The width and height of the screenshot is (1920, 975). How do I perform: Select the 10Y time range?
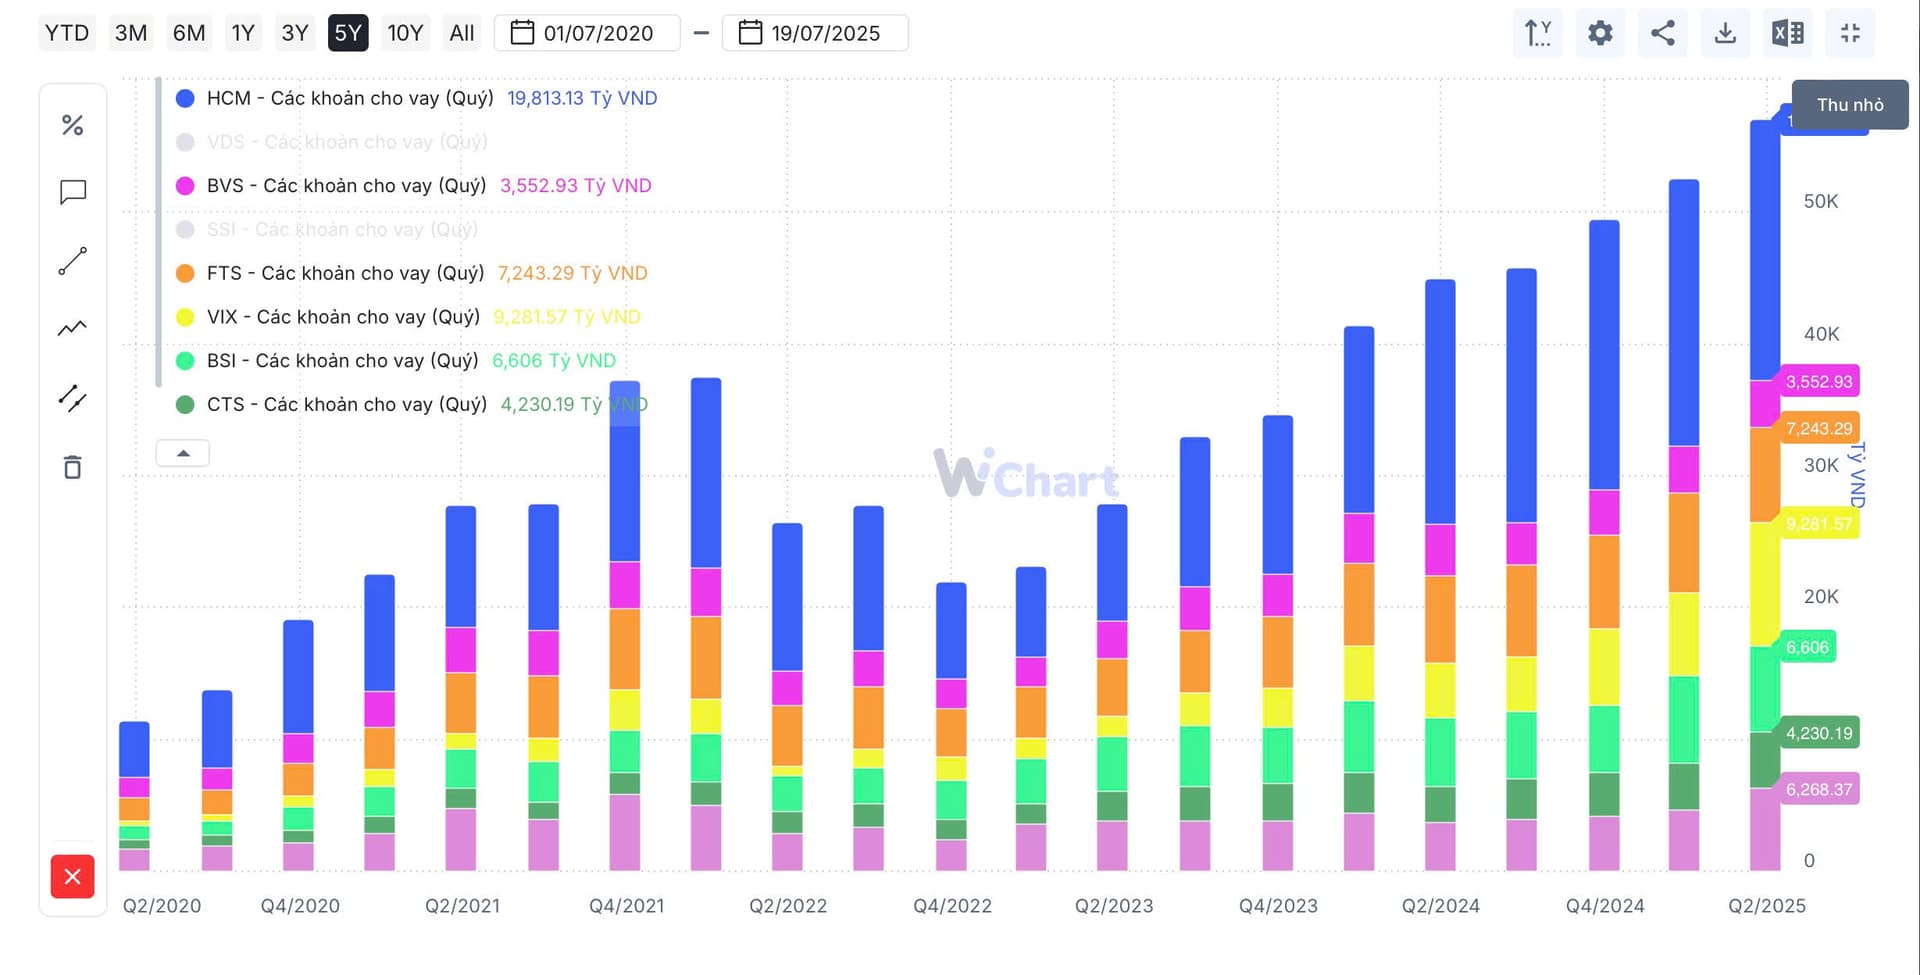[405, 33]
